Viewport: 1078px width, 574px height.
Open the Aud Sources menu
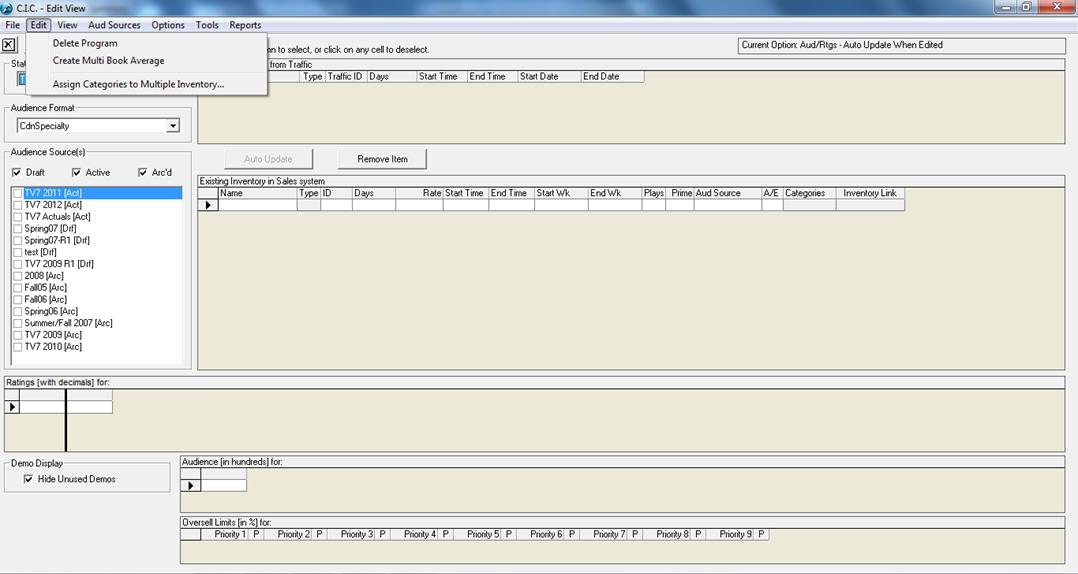click(114, 25)
